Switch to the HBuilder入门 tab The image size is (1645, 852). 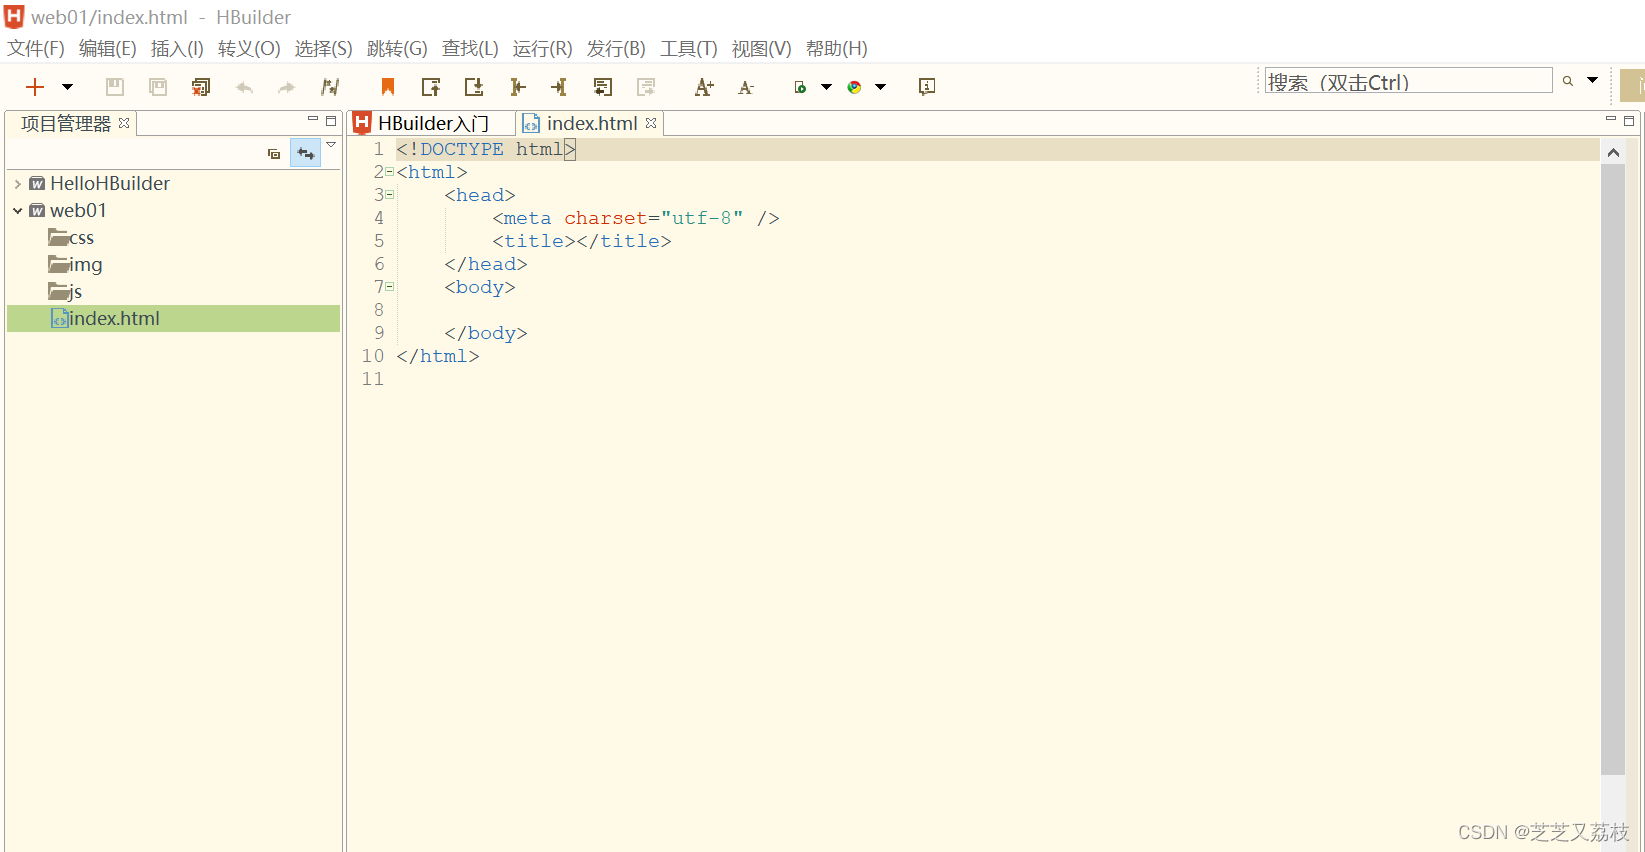pos(432,123)
